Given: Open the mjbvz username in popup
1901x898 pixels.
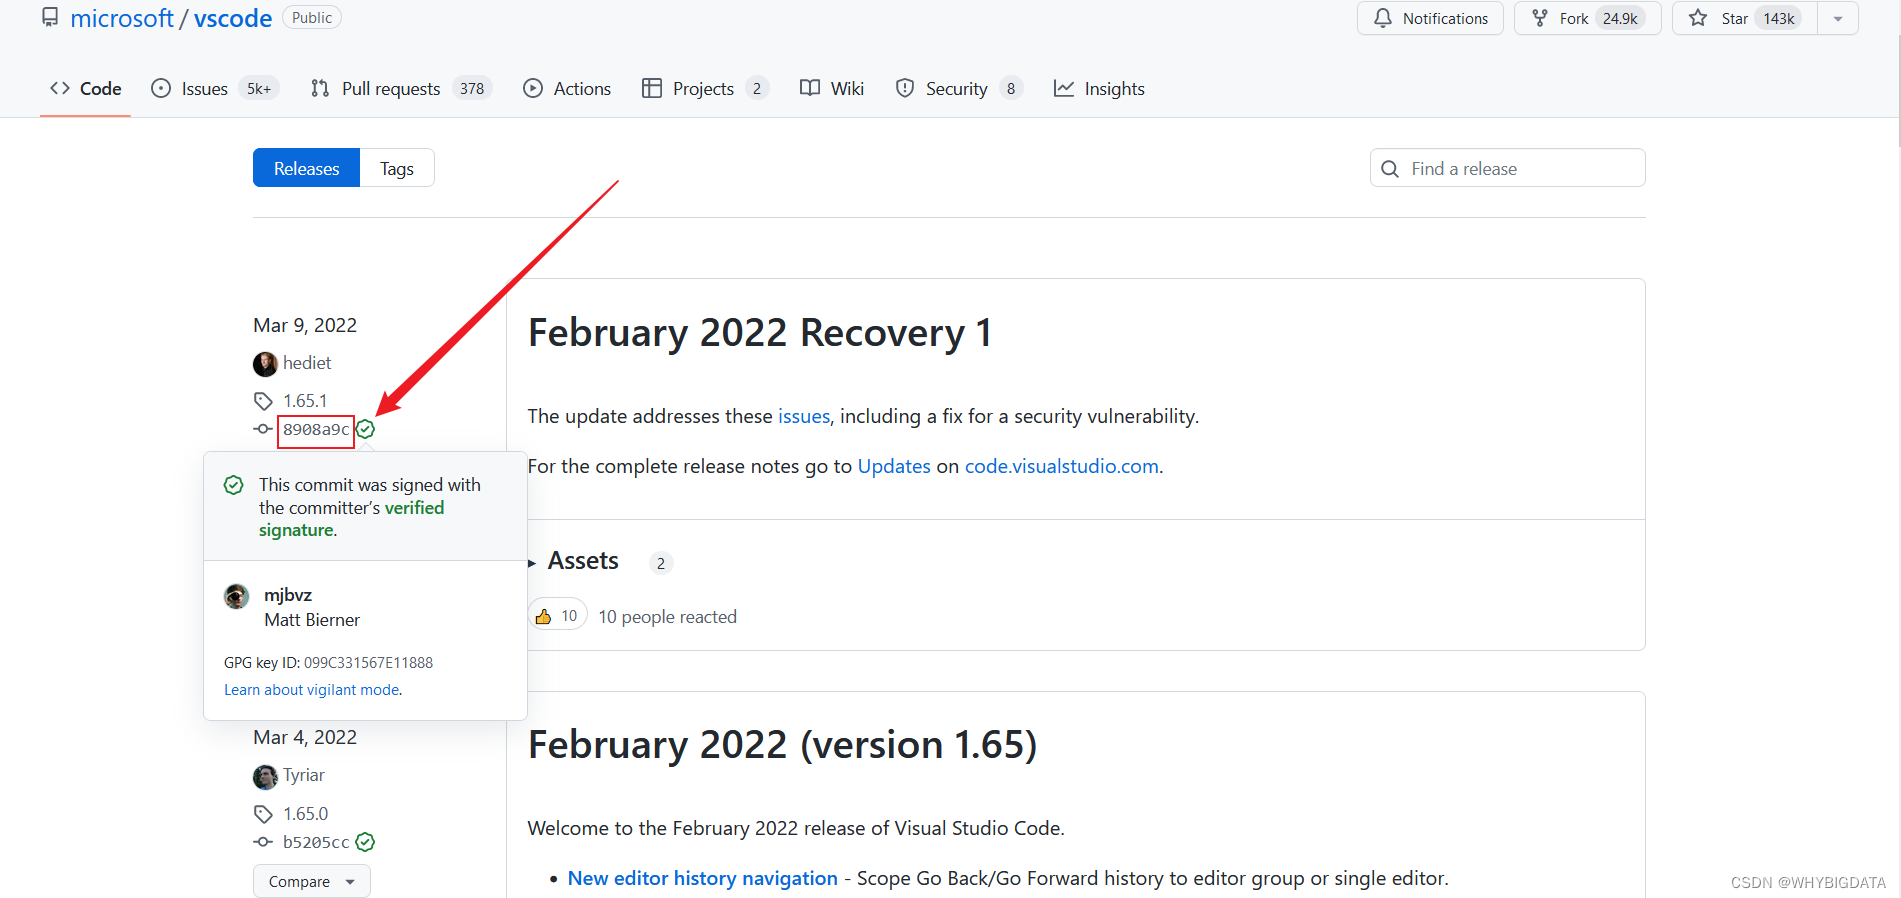Looking at the screenshot, I should point(288,595).
